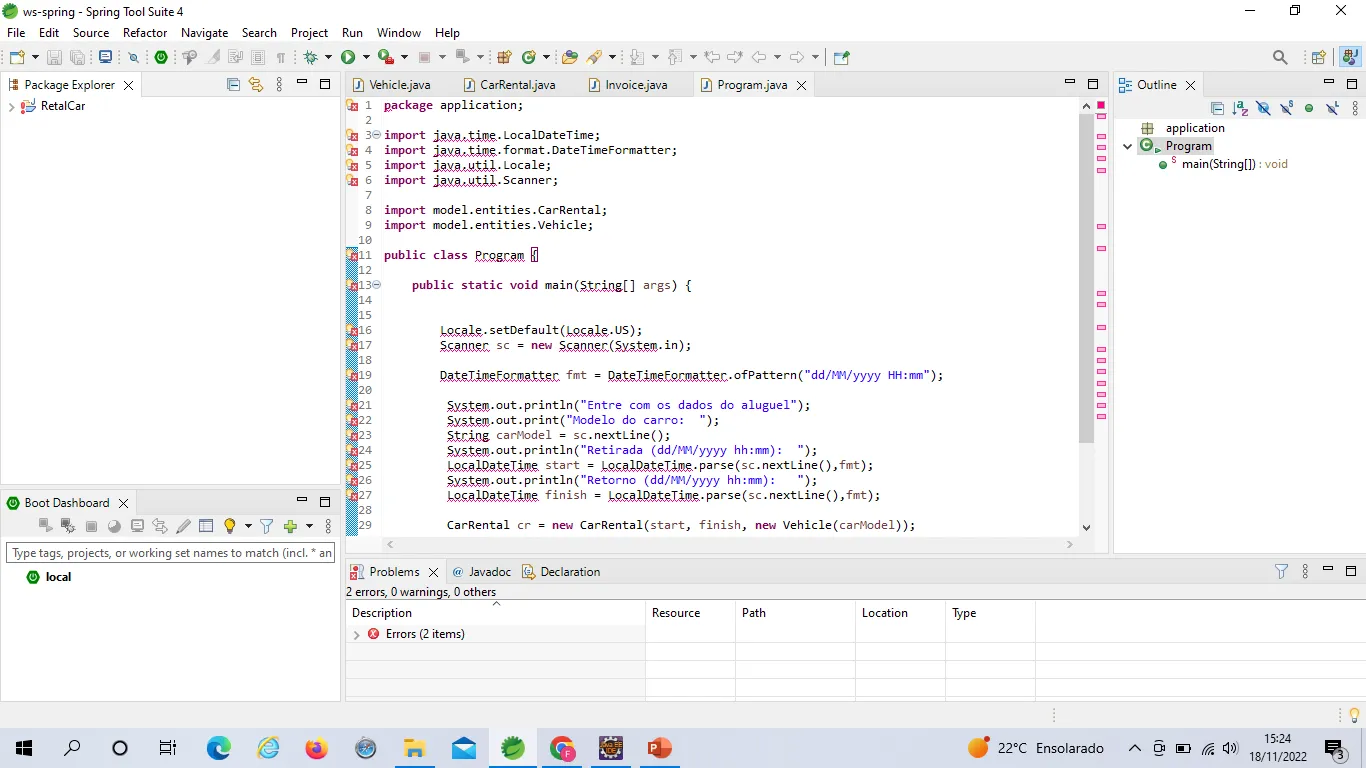Viewport: 1366px width, 768px height.
Task: Click the editor vertical scrollbar thumb
Action: tap(1086, 280)
